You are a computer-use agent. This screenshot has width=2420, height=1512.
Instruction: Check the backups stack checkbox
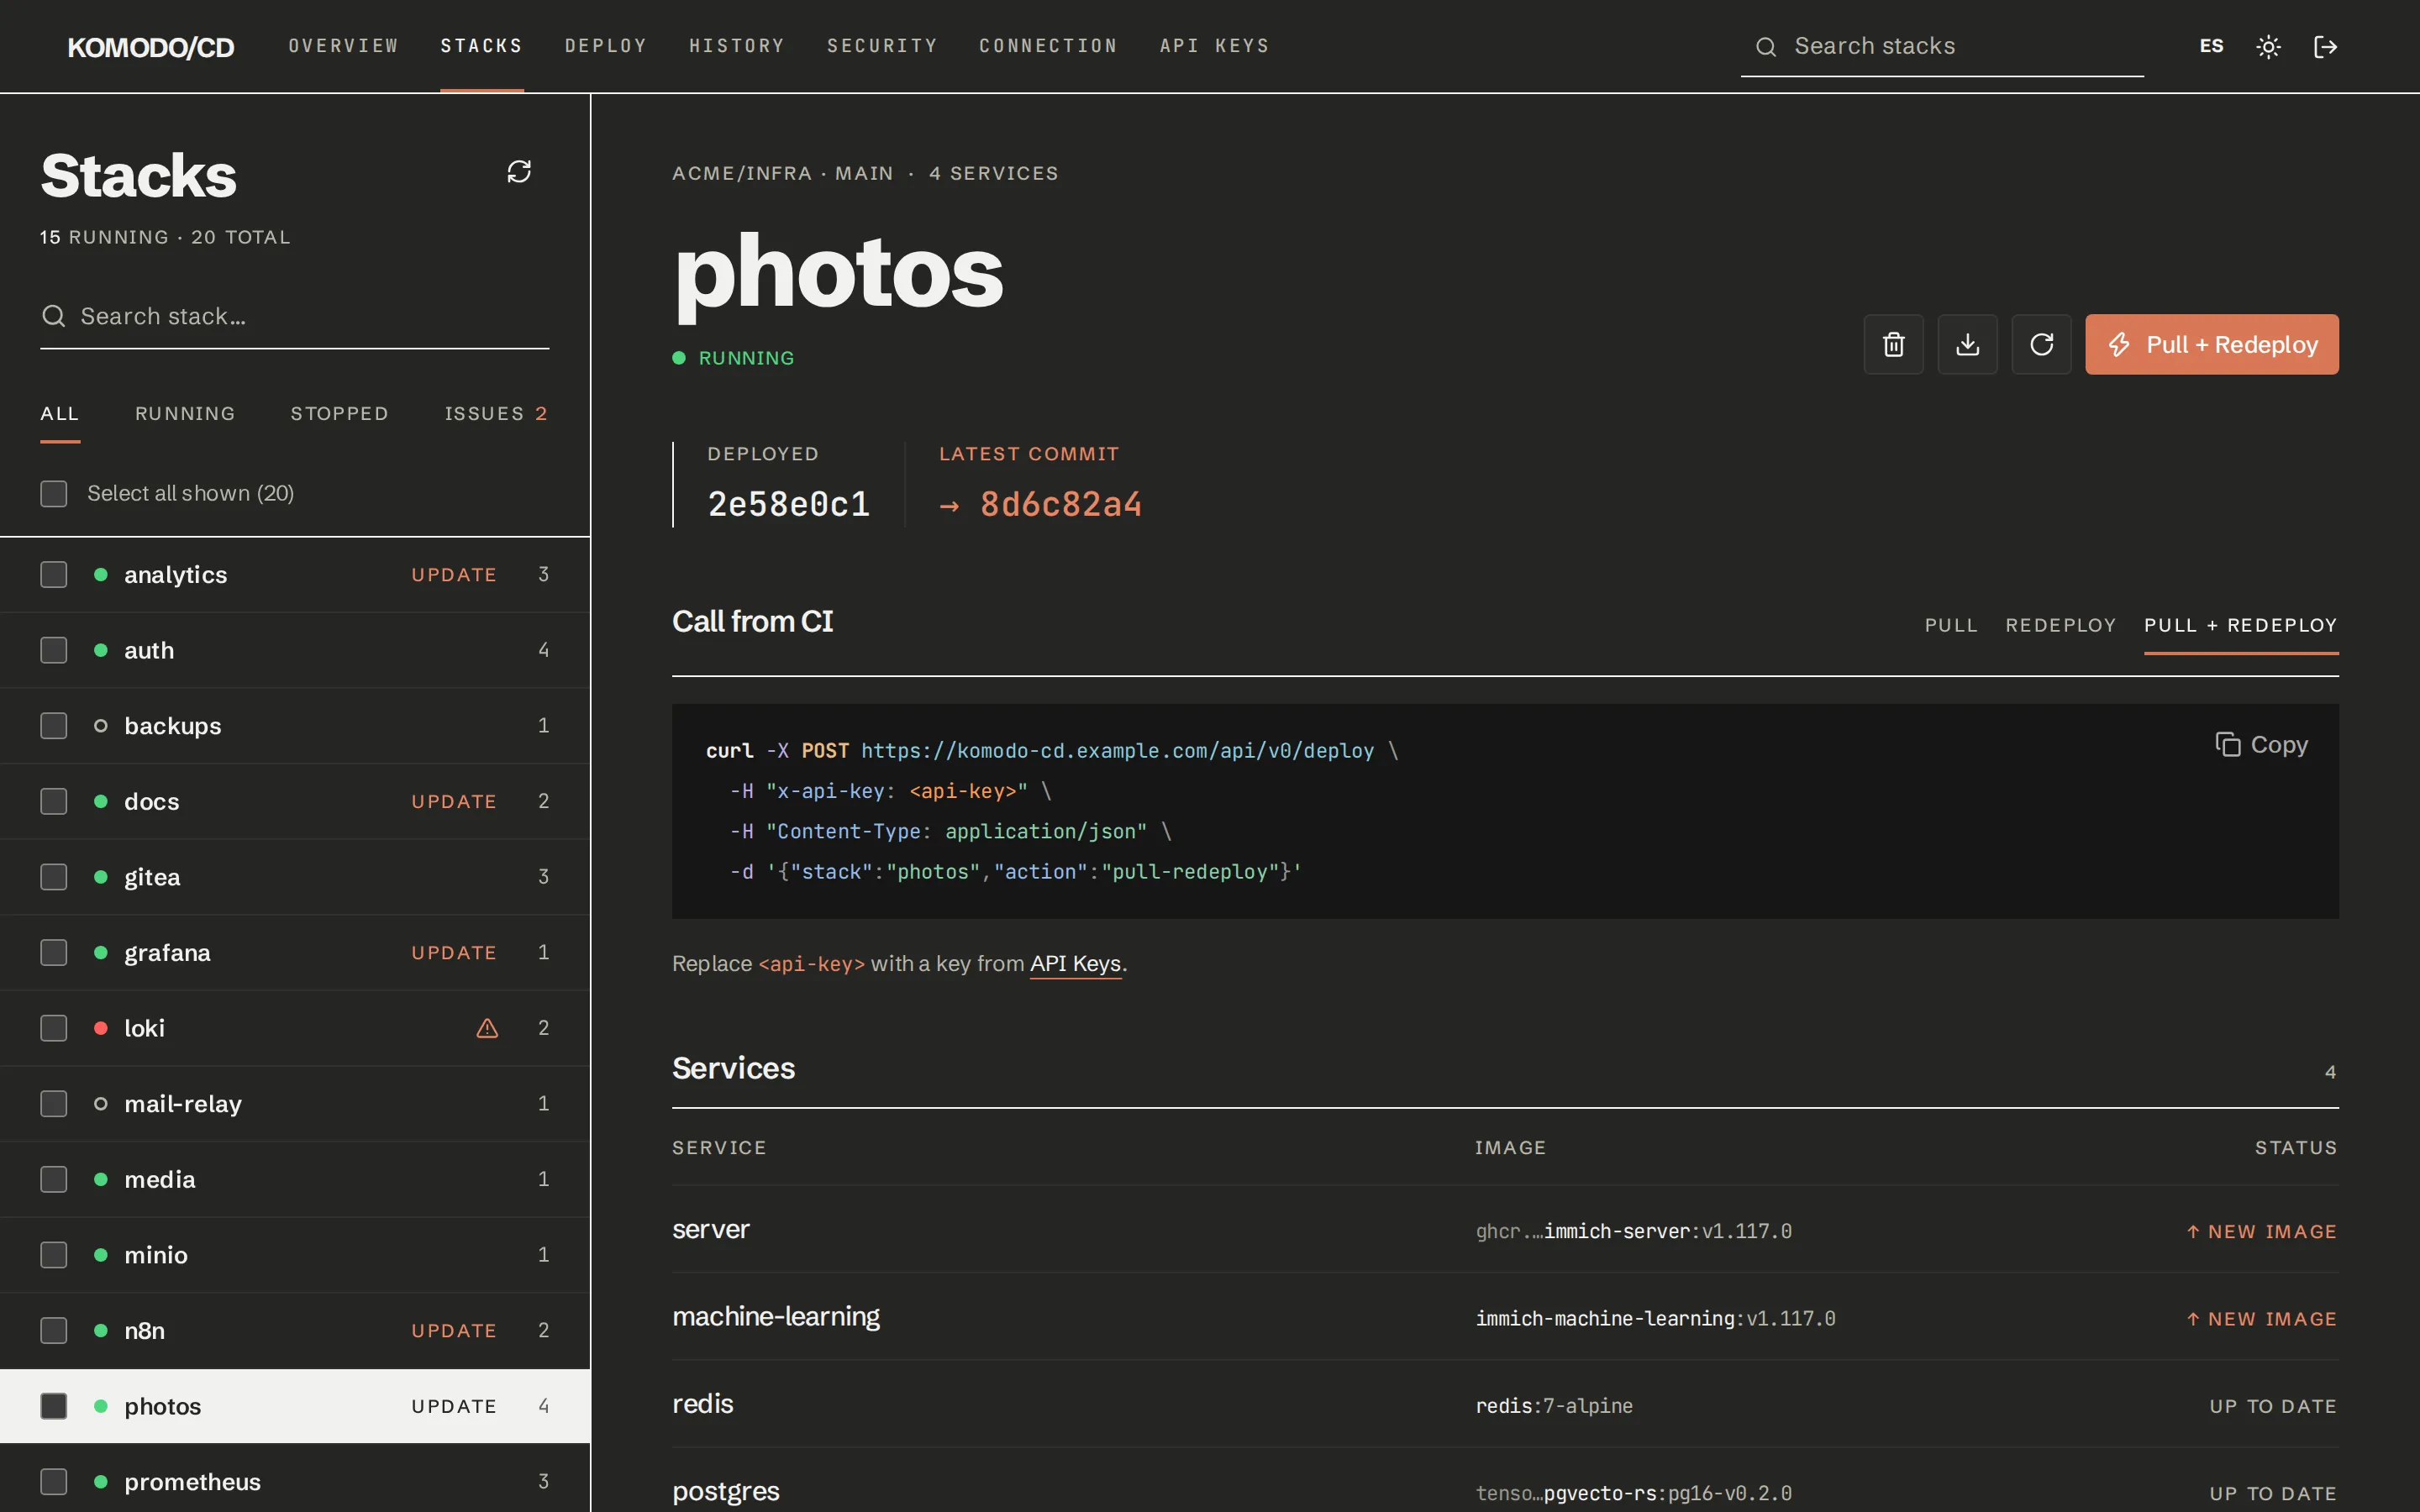point(54,725)
